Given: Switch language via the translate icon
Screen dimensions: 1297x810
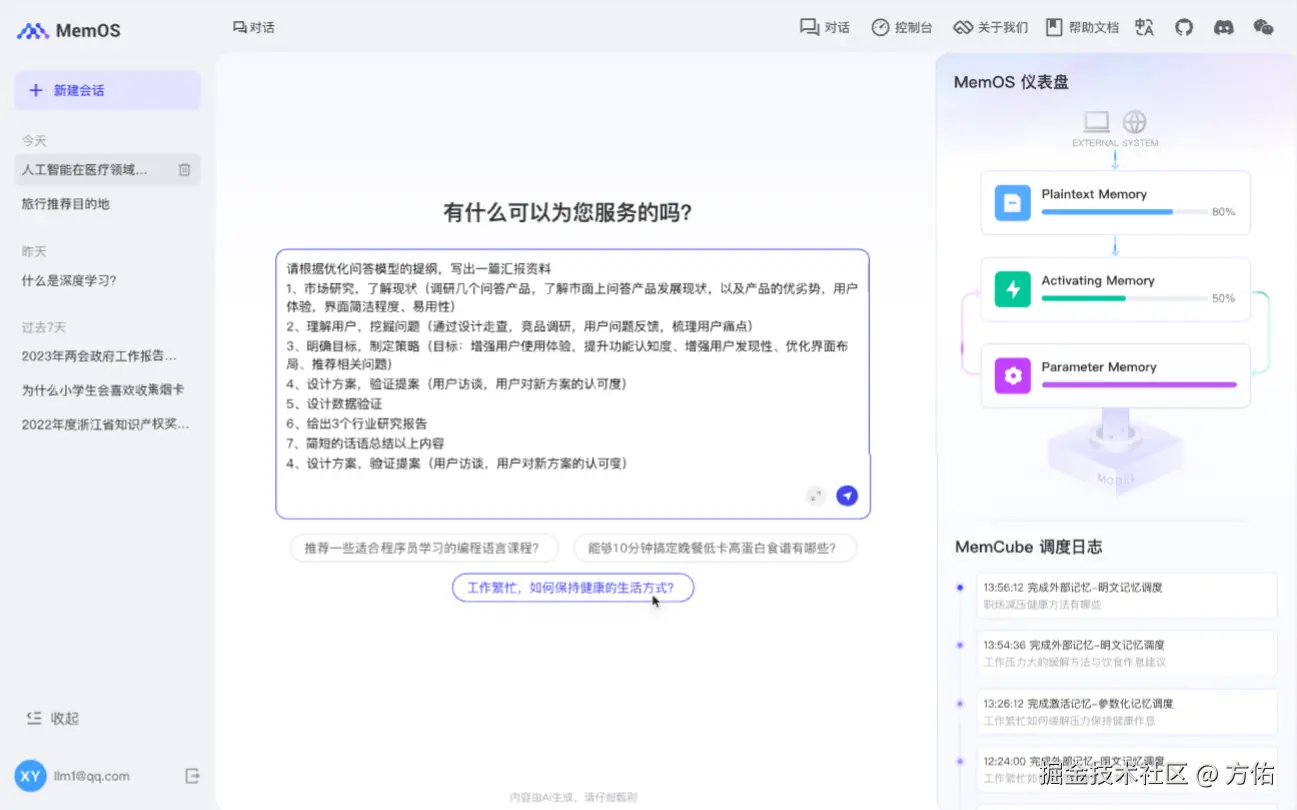Looking at the screenshot, I should point(1145,27).
